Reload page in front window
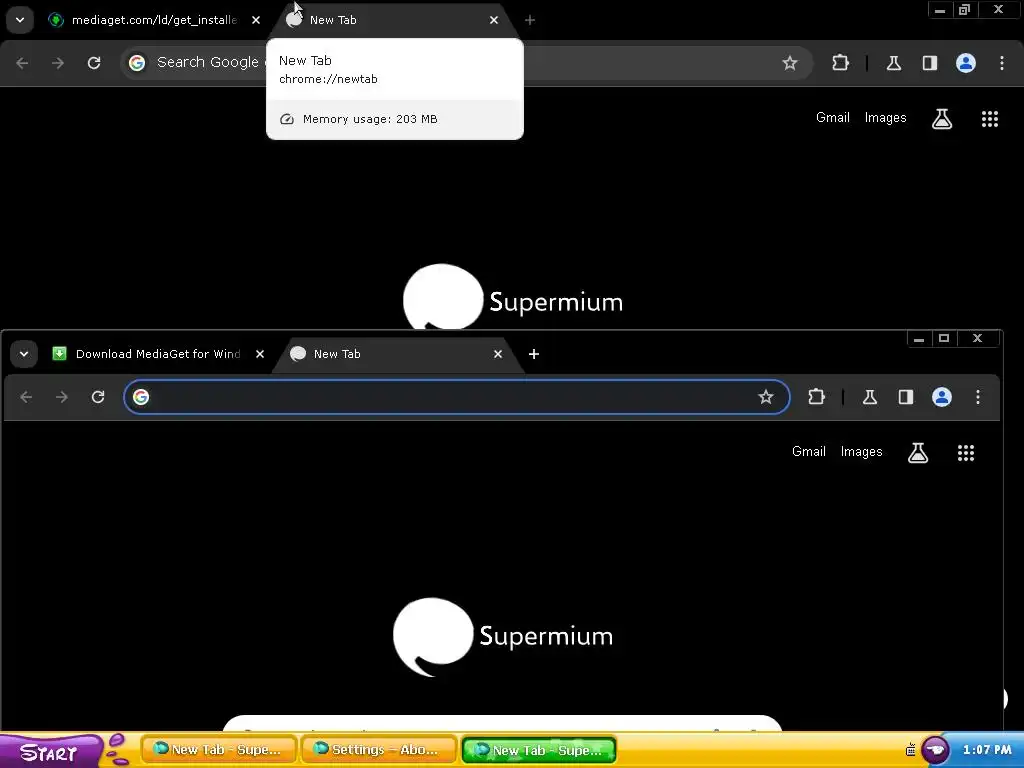Image resolution: width=1024 pixels, height=768 pixels. (98, 397)
